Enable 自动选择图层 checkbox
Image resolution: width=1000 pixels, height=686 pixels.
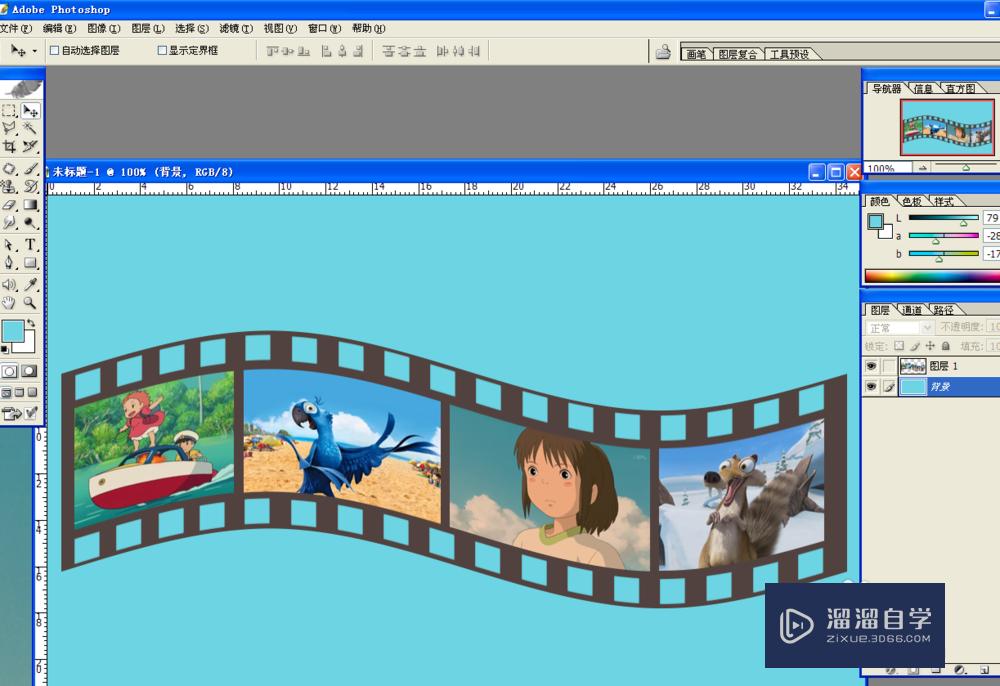tap(55, 50)
